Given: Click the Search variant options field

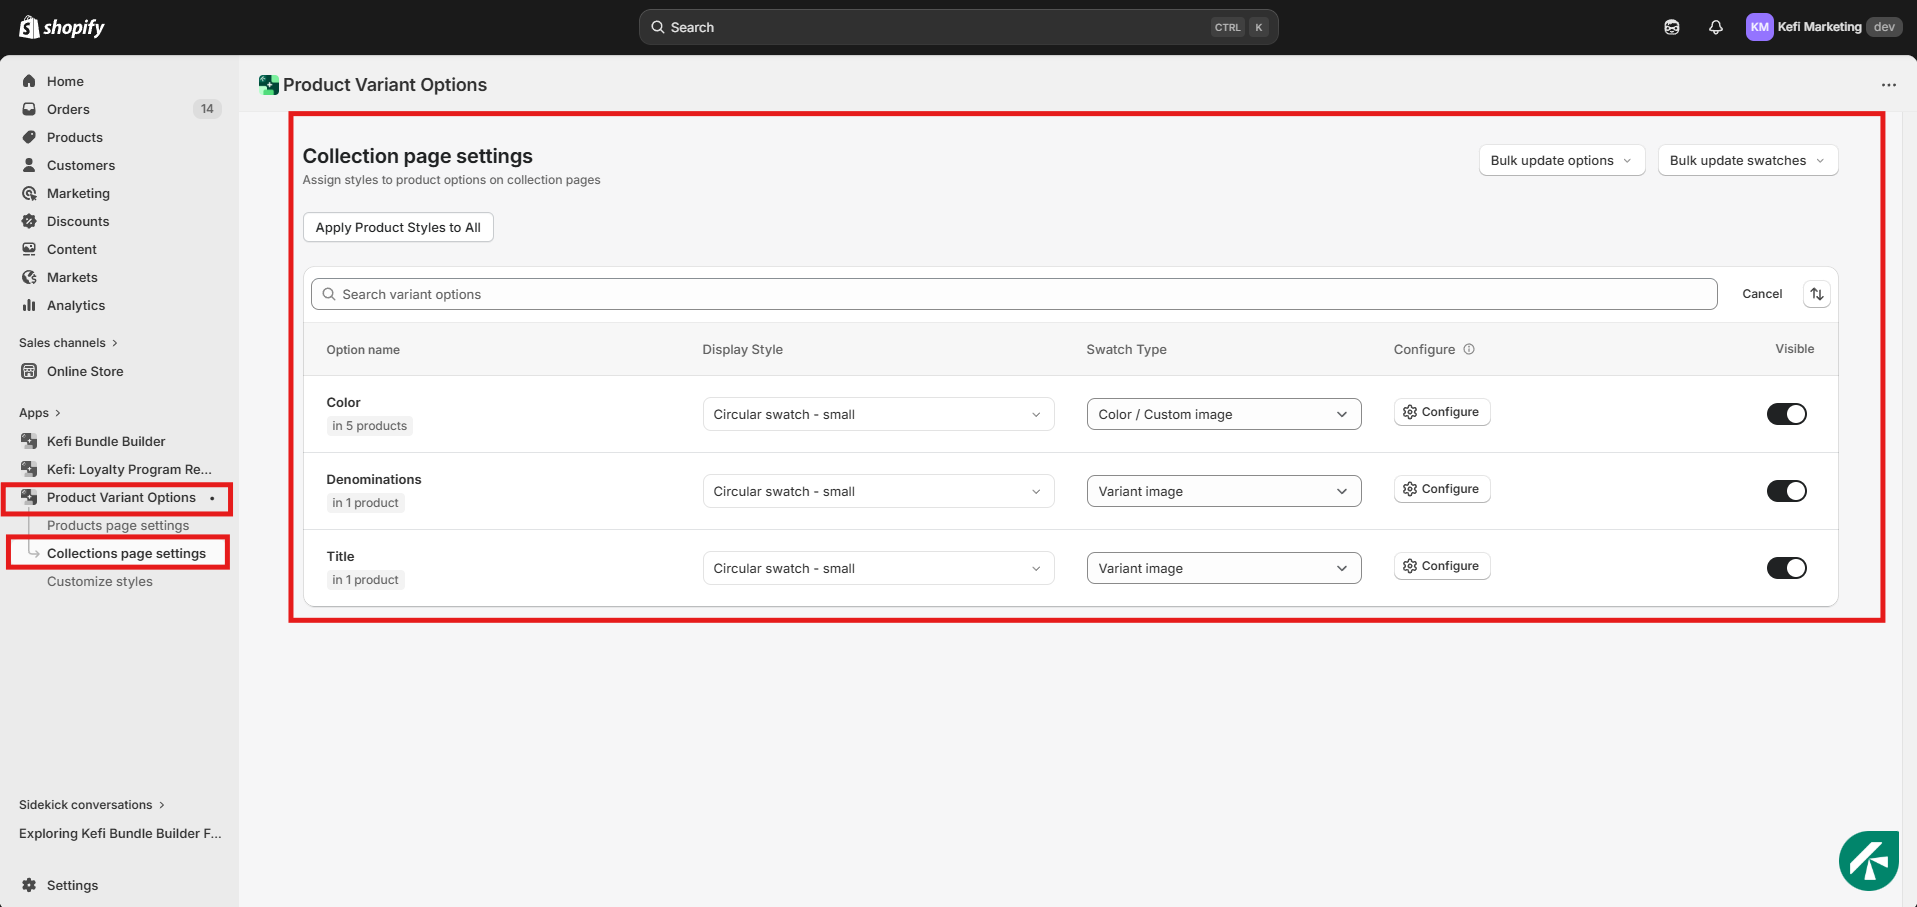Looking at the screenshot, I should [1014, 294].
